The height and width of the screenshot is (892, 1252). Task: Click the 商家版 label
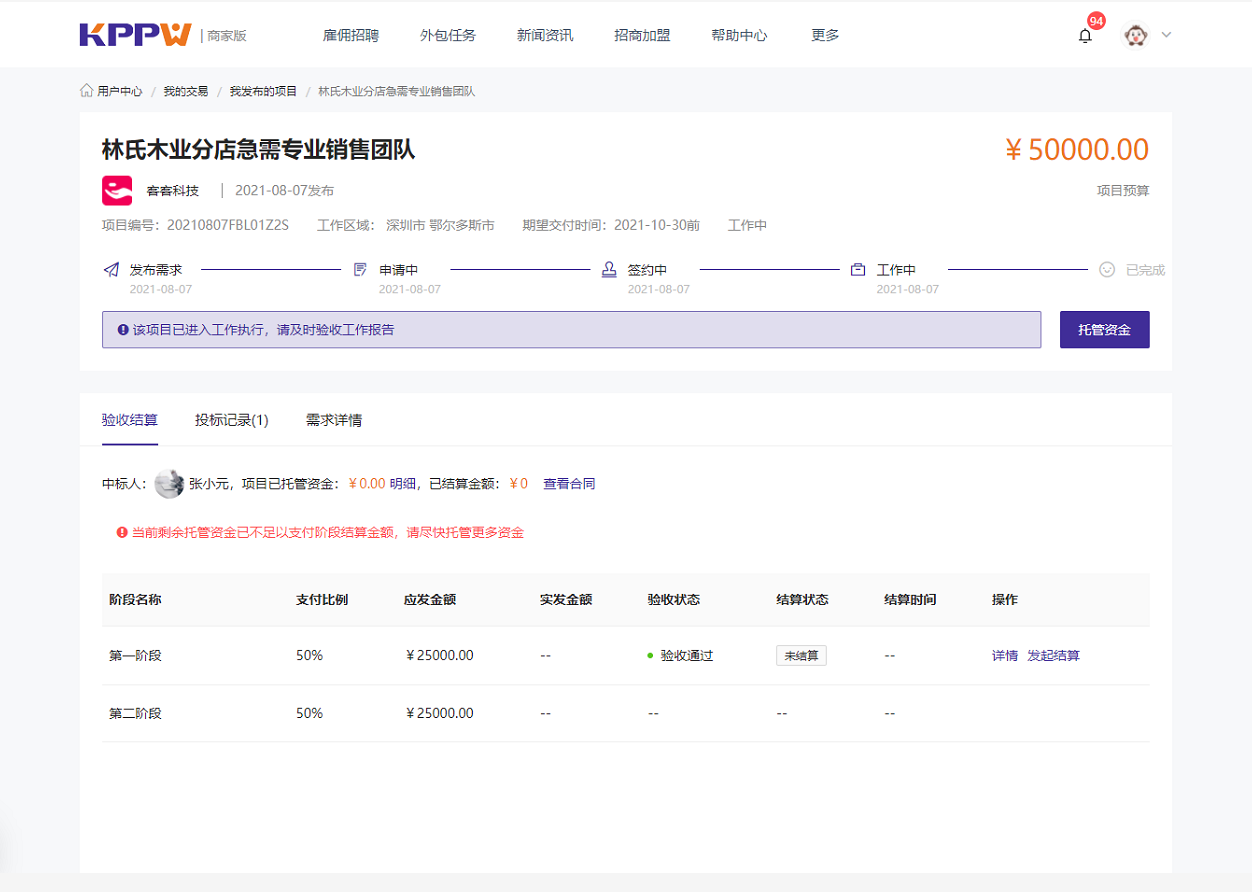tap(227, 35)
